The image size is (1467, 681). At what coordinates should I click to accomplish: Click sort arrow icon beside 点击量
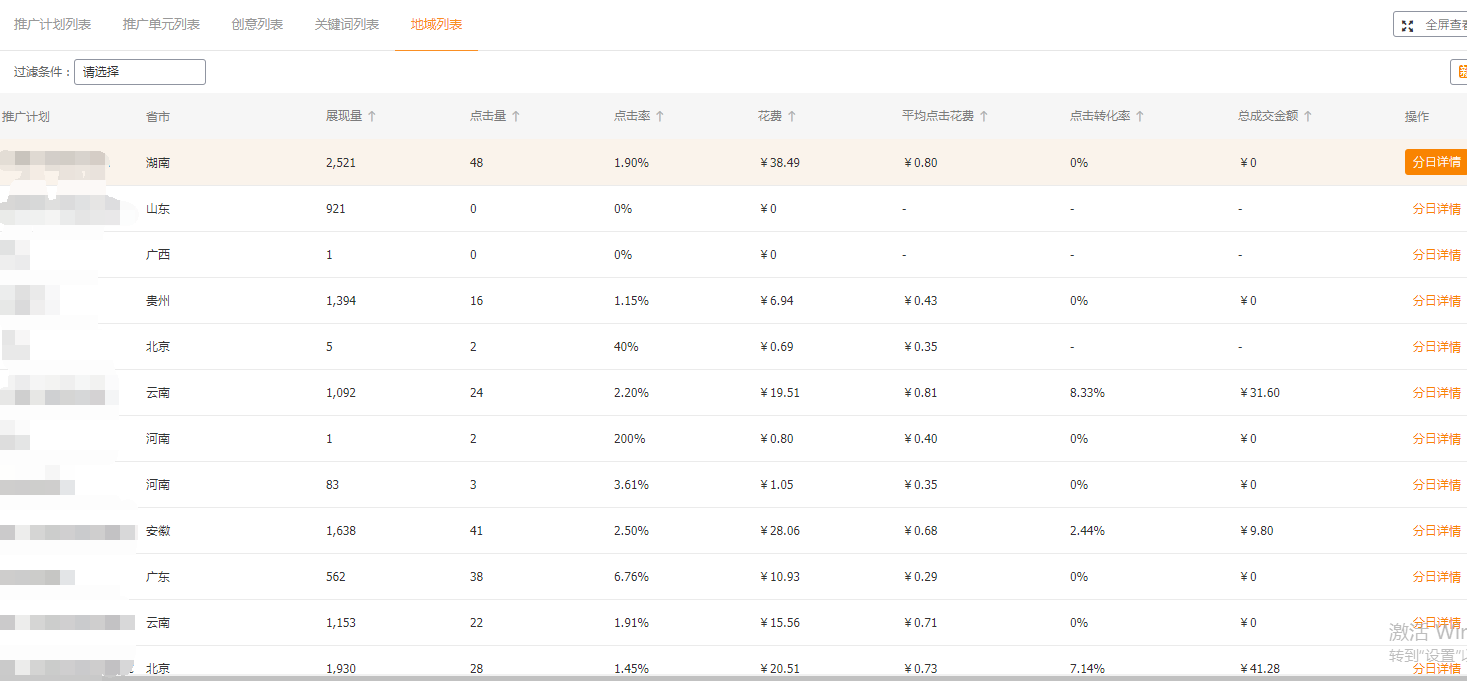(x=516, y=116)
